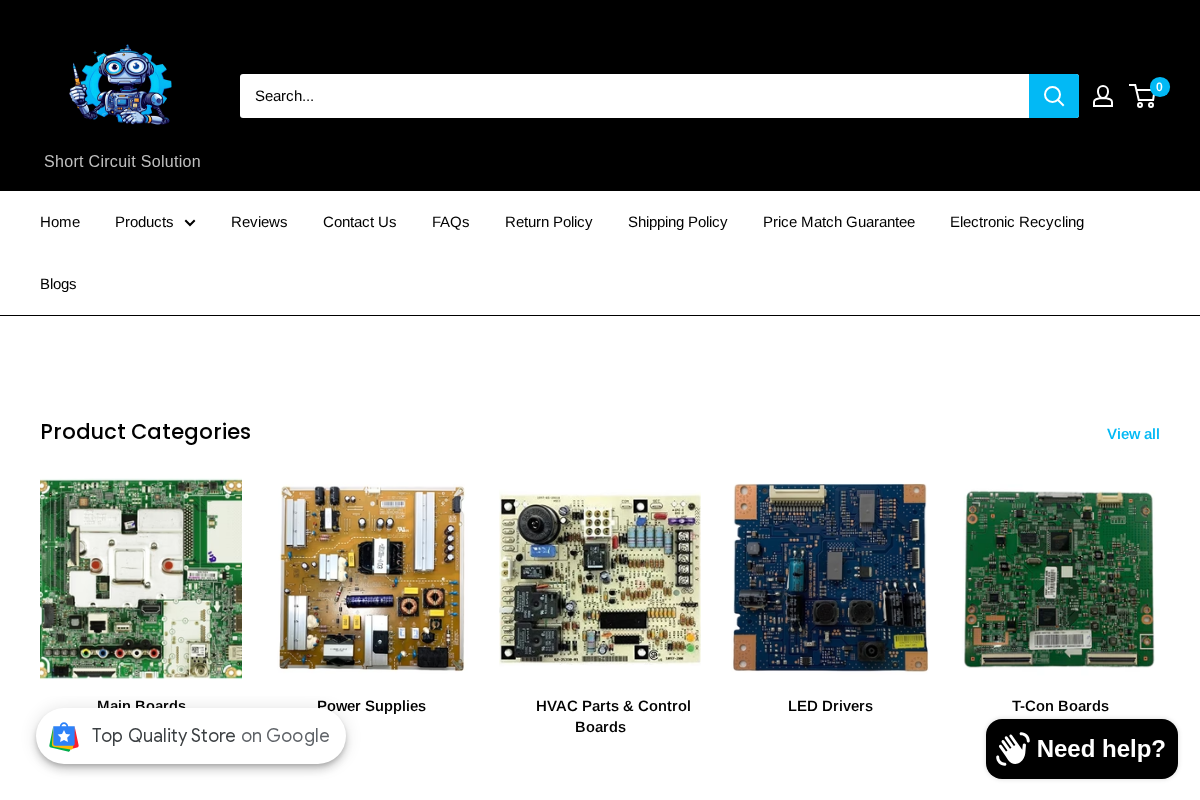The width and height of the screenshot is (1200, 800).
Task: Open the FAQs navigation item
Action: [x=450, y=222]
